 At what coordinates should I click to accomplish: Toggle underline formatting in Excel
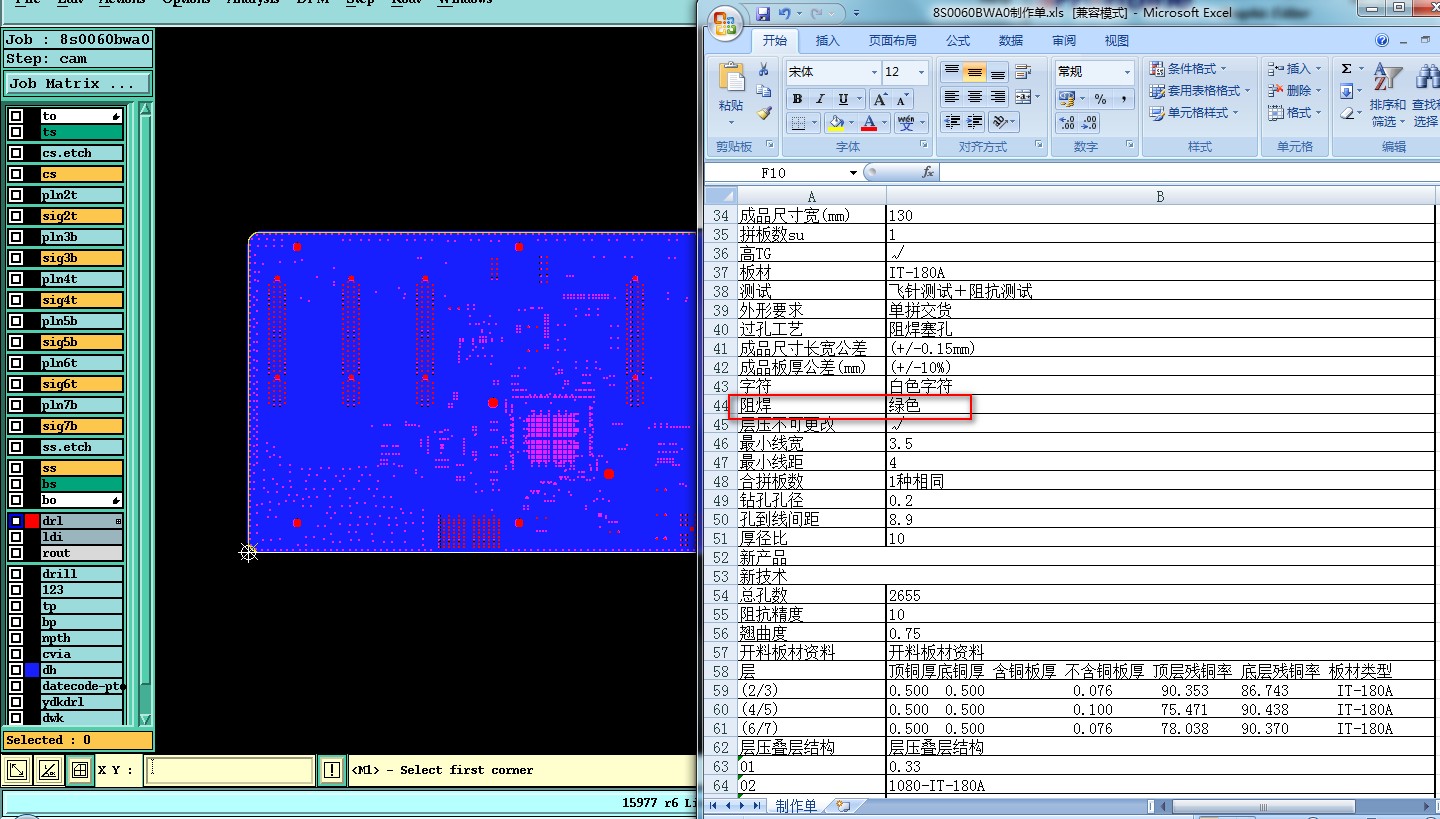point(843,99)
